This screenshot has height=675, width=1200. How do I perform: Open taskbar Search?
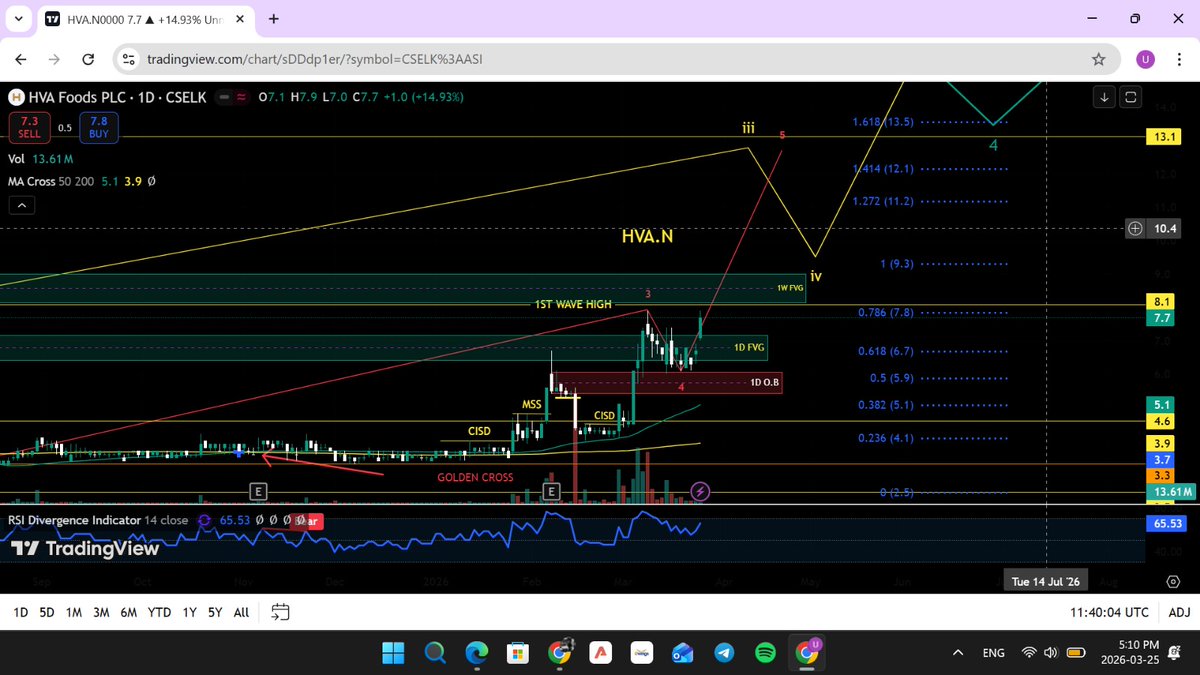435,653
